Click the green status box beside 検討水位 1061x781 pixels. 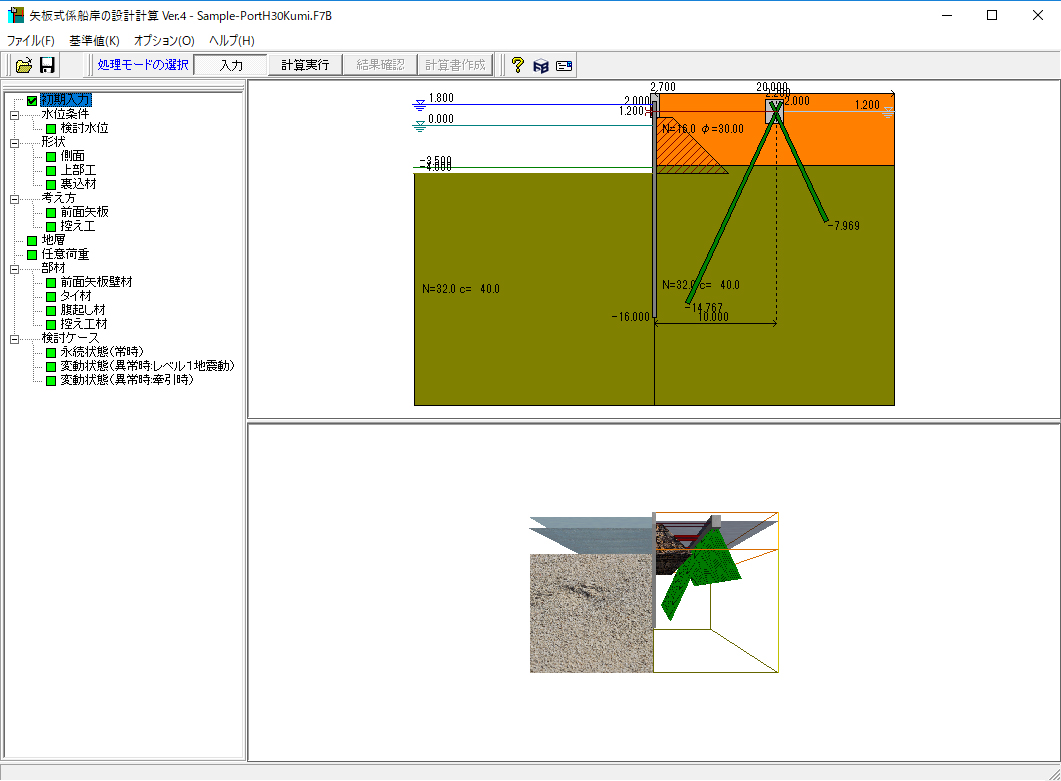pyautogui.click(x=51, y=129)
